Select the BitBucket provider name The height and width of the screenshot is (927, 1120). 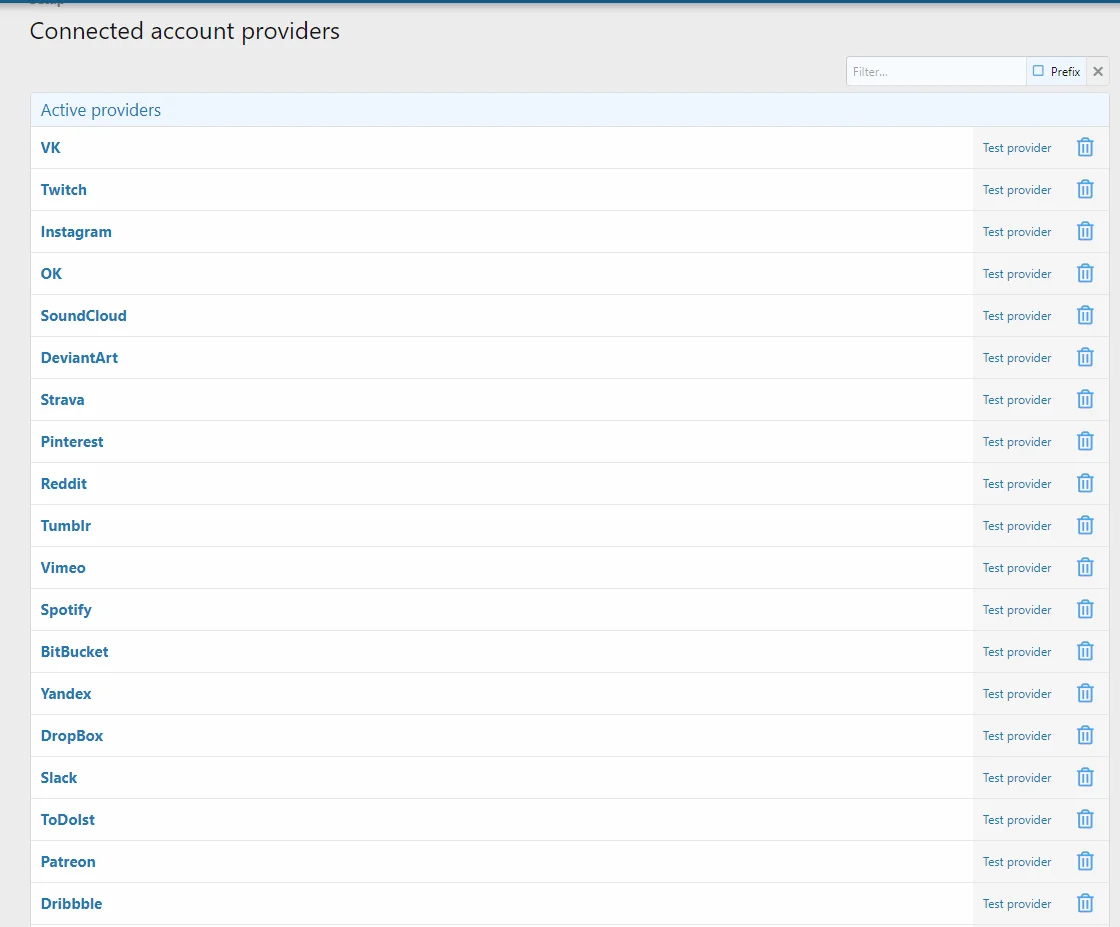(74, 652)
